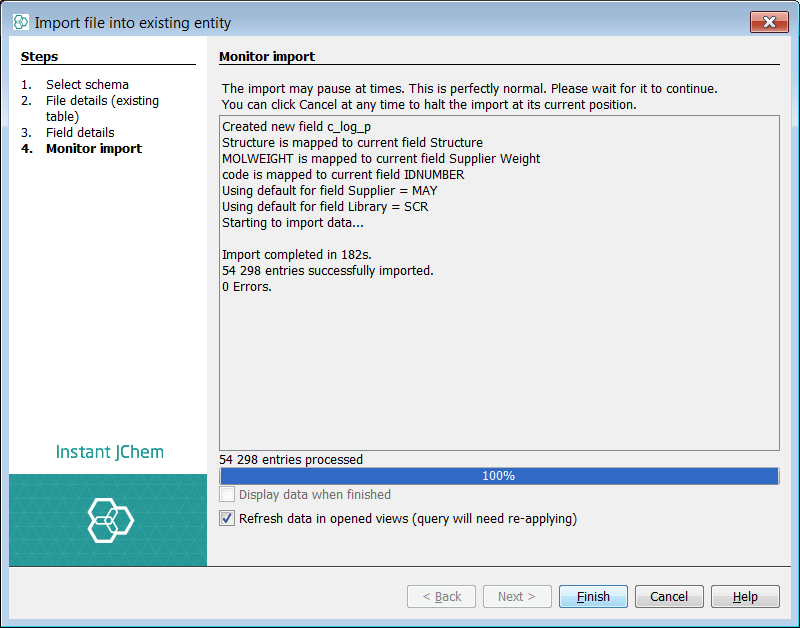800x628 pixels.
Task: Close the import dialog window
Action: (x=768, y=22)
